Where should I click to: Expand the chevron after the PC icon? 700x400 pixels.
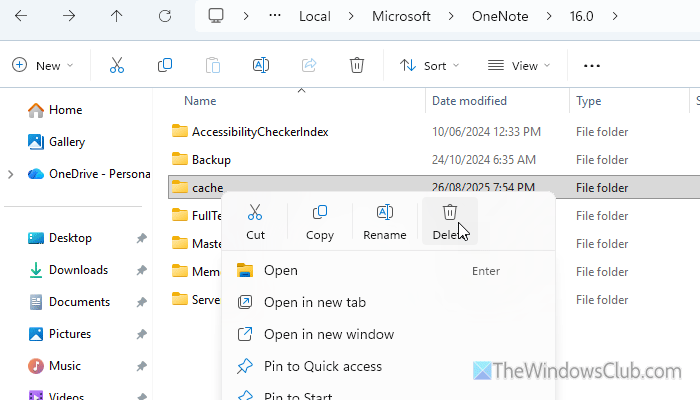pyautogui.click(x=246, y=17)
